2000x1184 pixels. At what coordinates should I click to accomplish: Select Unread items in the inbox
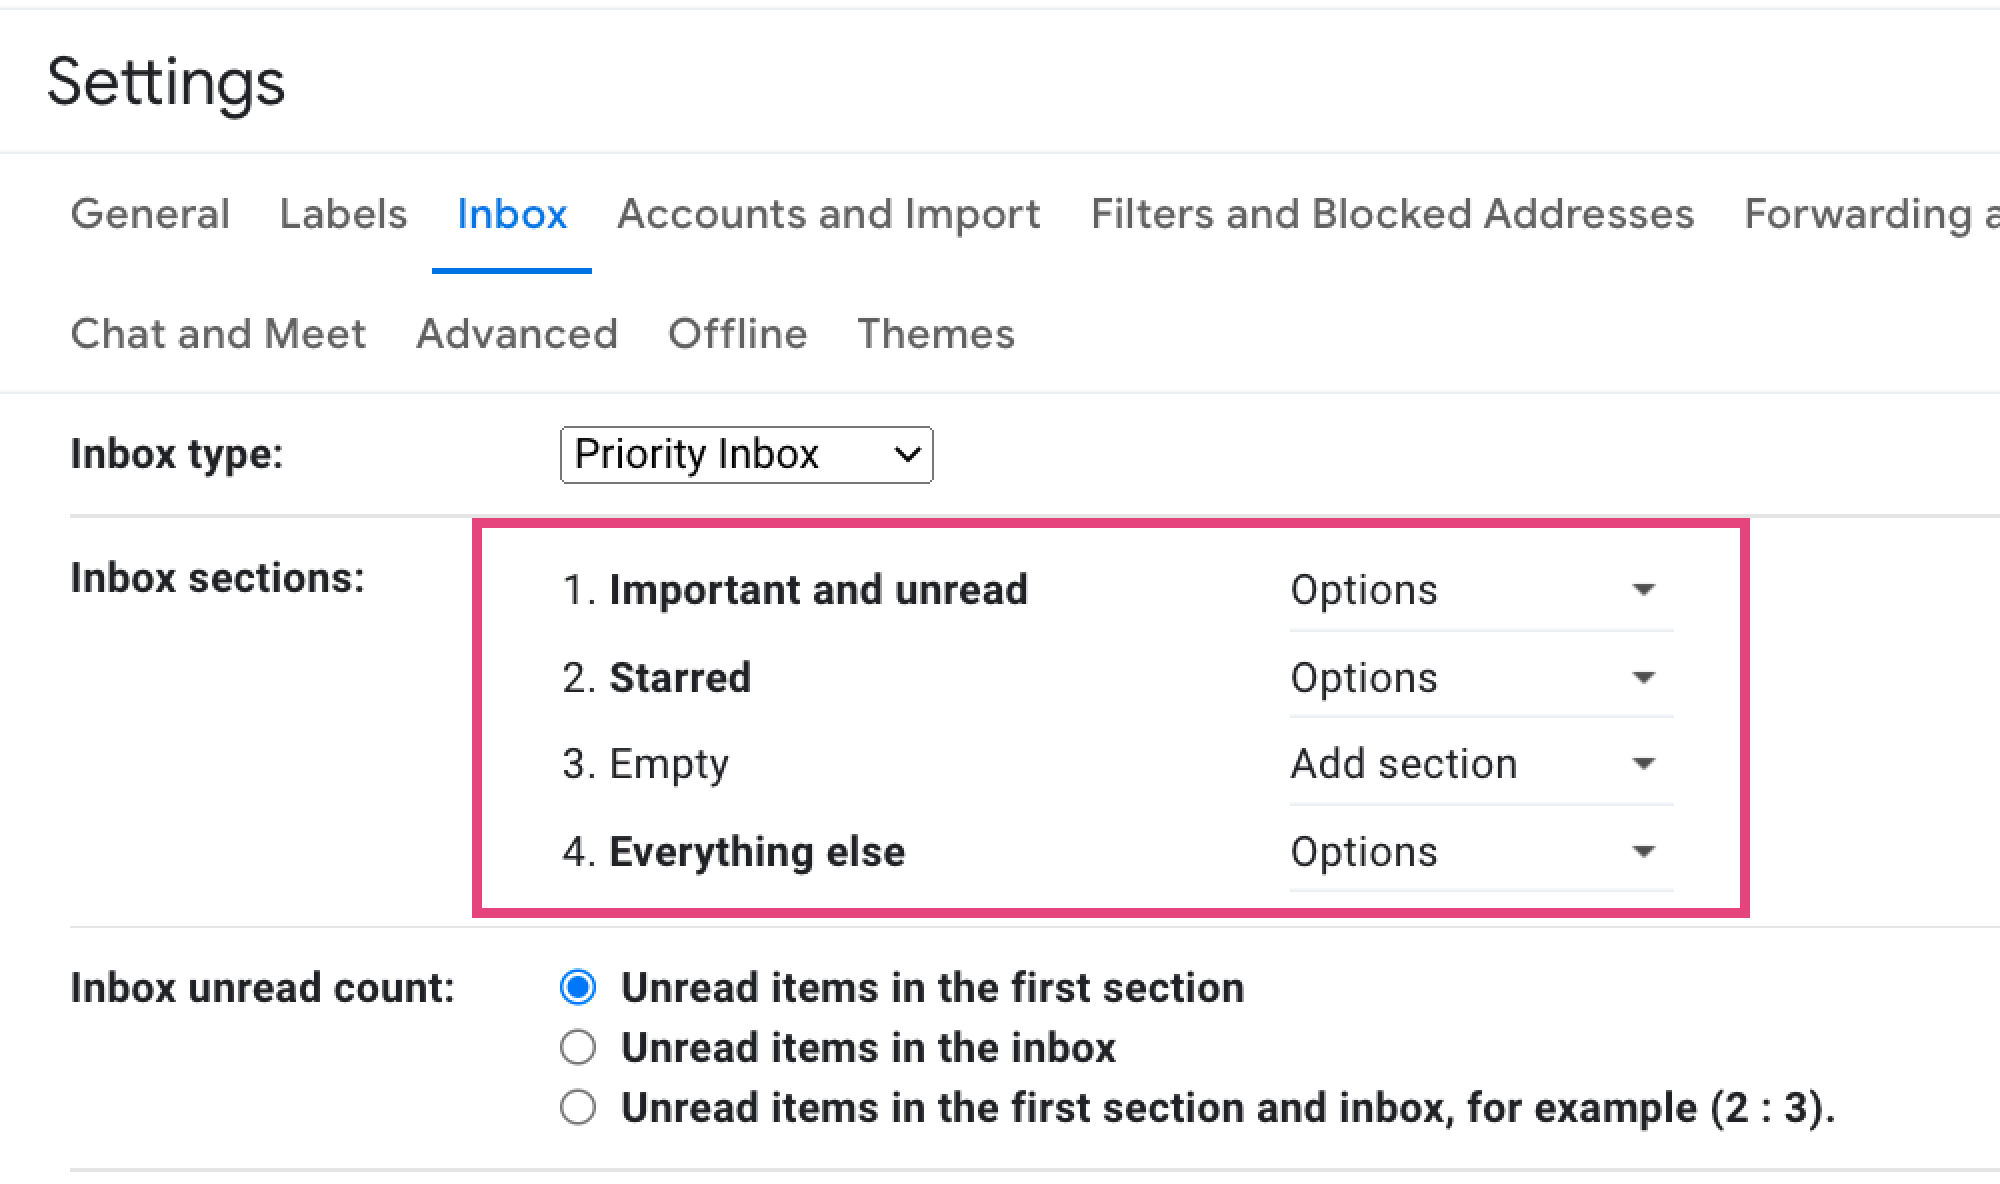(578, 1048)
